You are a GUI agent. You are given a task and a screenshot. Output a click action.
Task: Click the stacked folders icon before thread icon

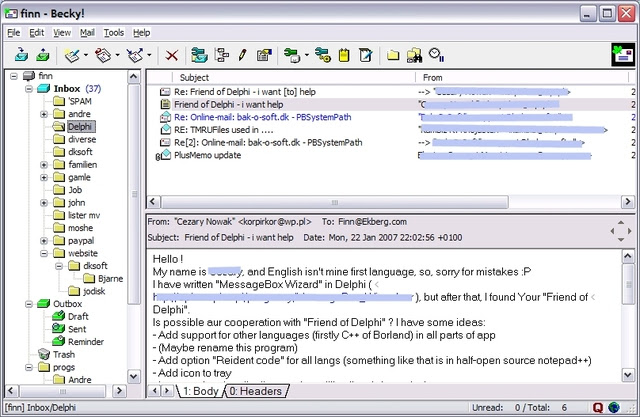(x=200, y=55)
